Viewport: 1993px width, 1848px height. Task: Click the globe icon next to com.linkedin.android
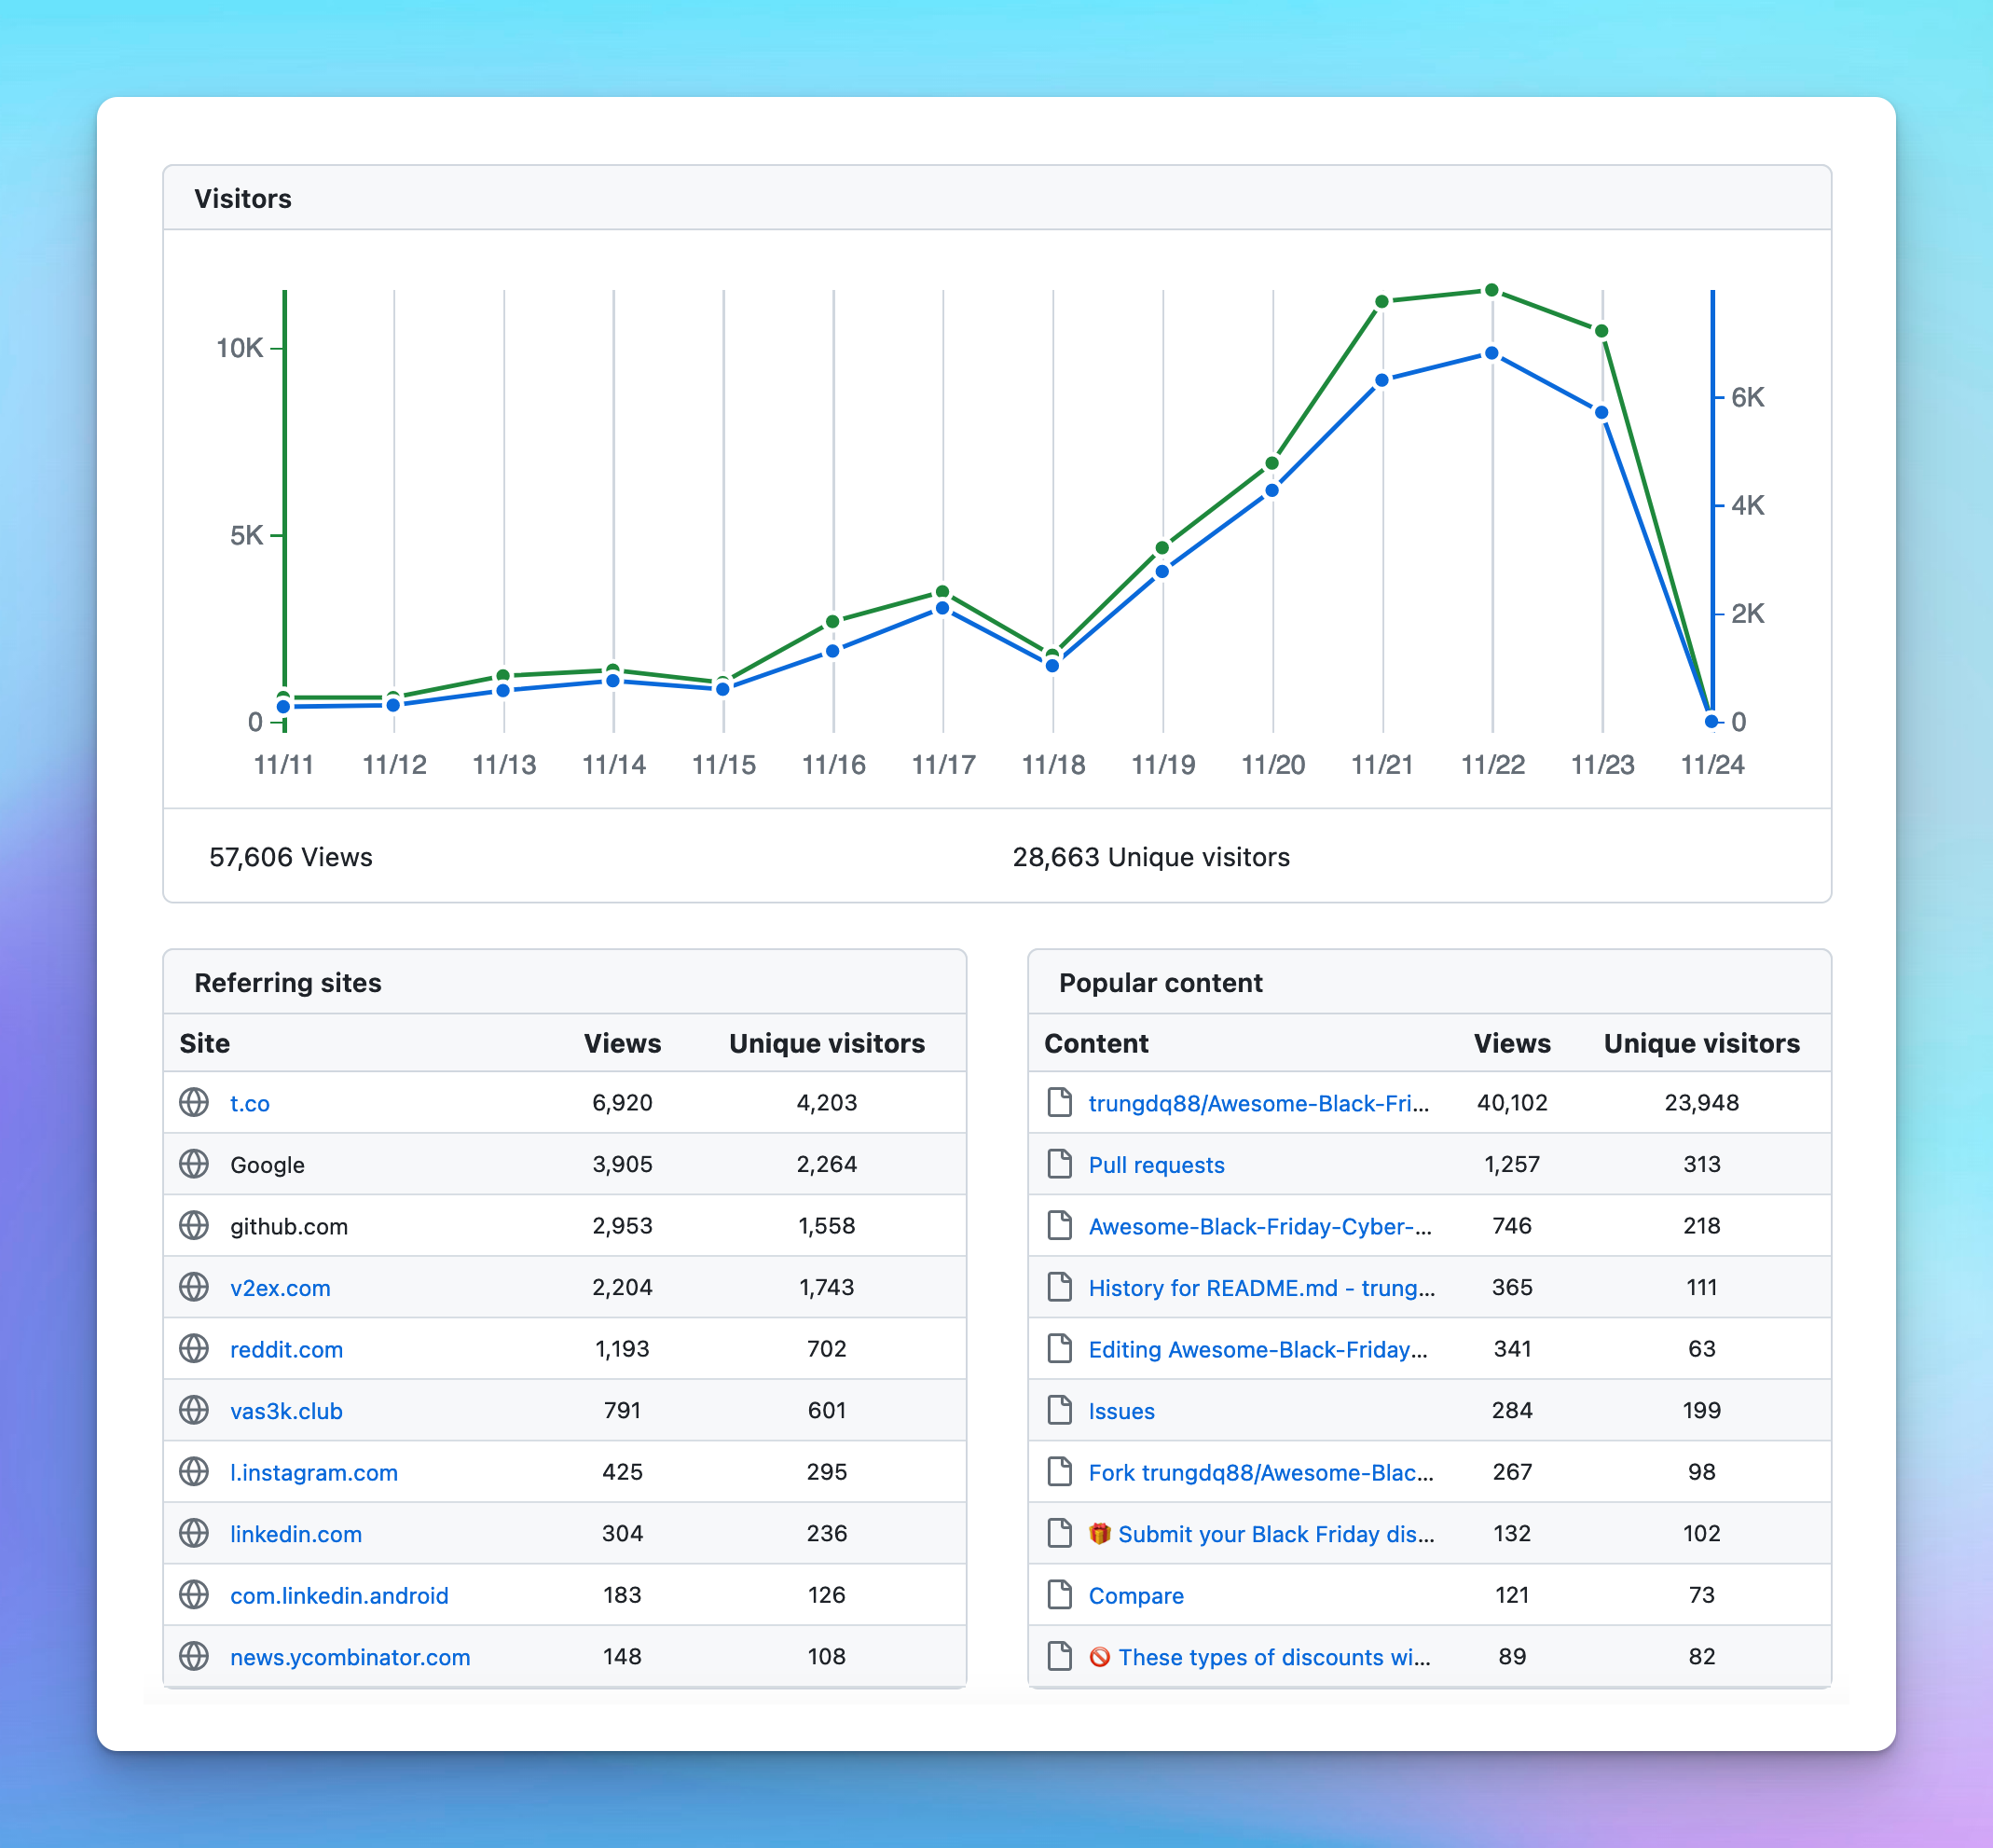pos(193,1595)
